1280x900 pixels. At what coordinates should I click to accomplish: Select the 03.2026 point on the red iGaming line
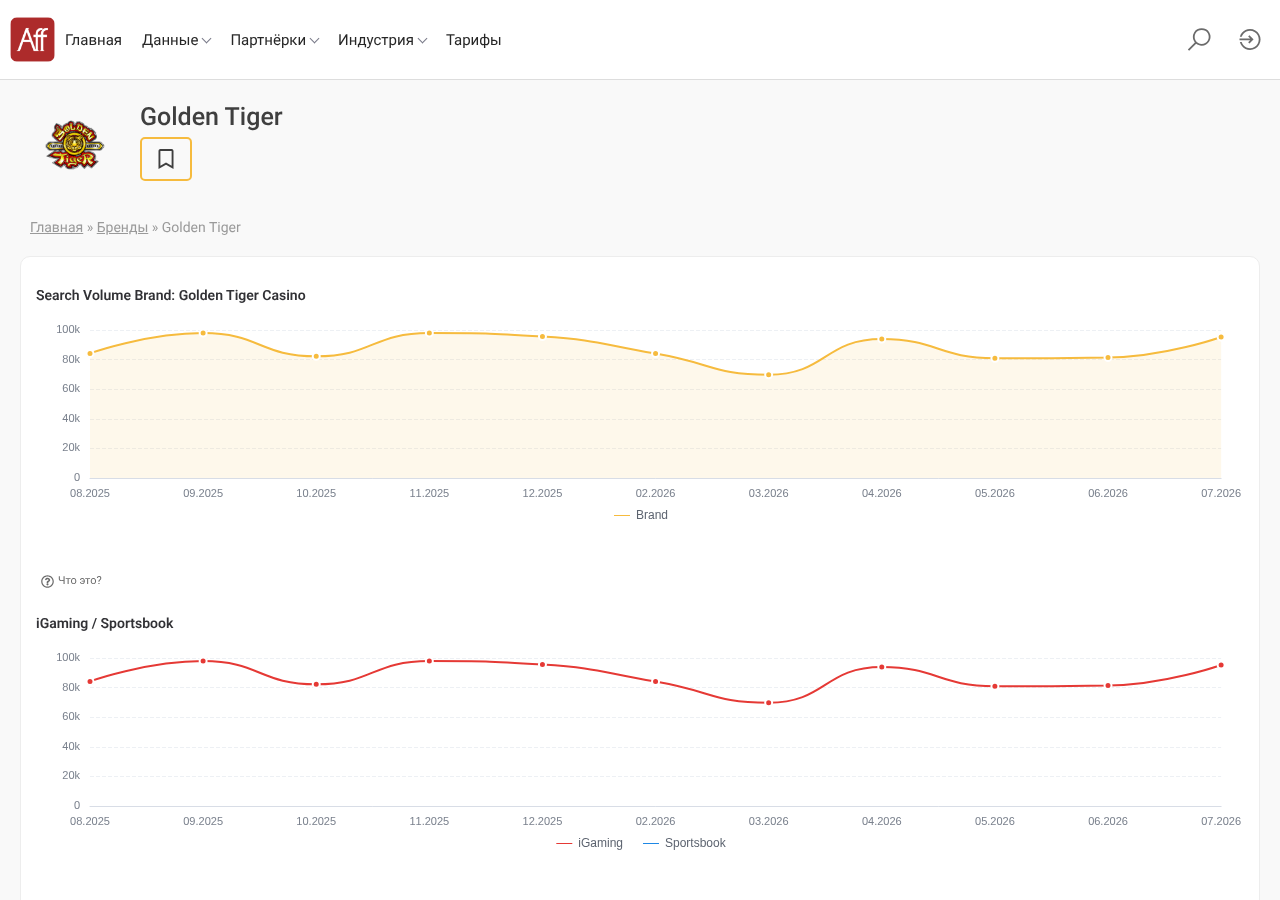click(769, 703)
